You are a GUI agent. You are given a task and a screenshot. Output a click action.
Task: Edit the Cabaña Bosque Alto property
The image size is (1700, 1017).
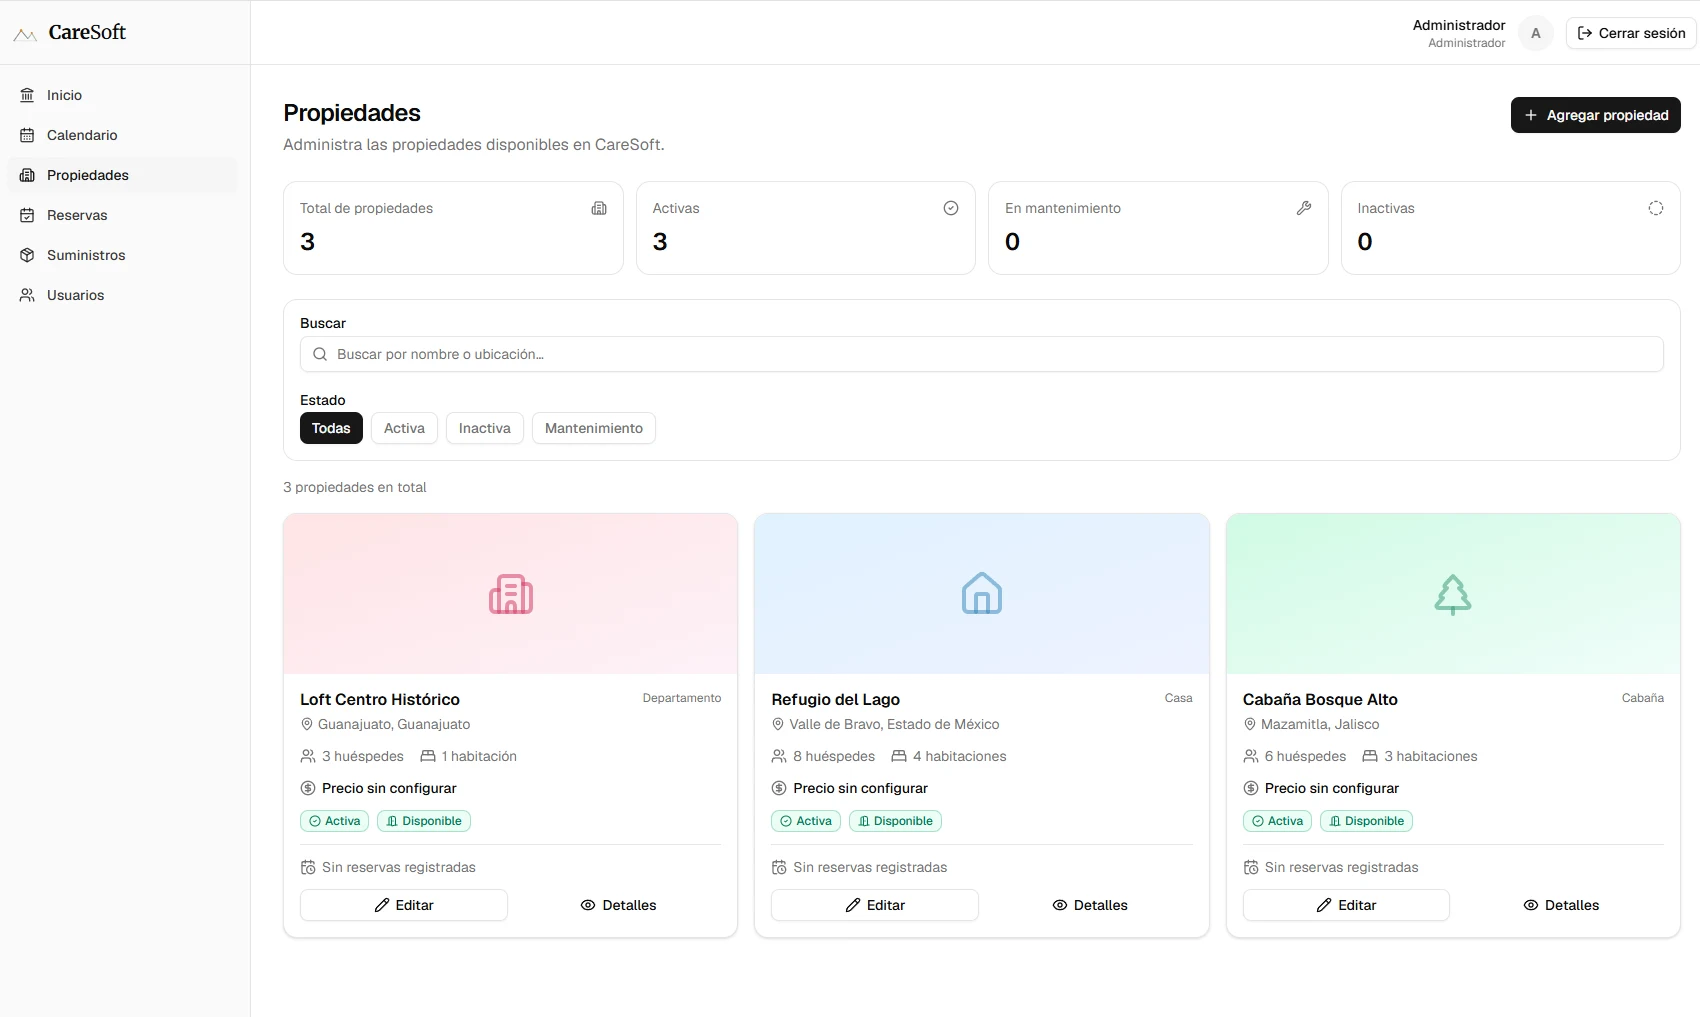[1346, 905]
